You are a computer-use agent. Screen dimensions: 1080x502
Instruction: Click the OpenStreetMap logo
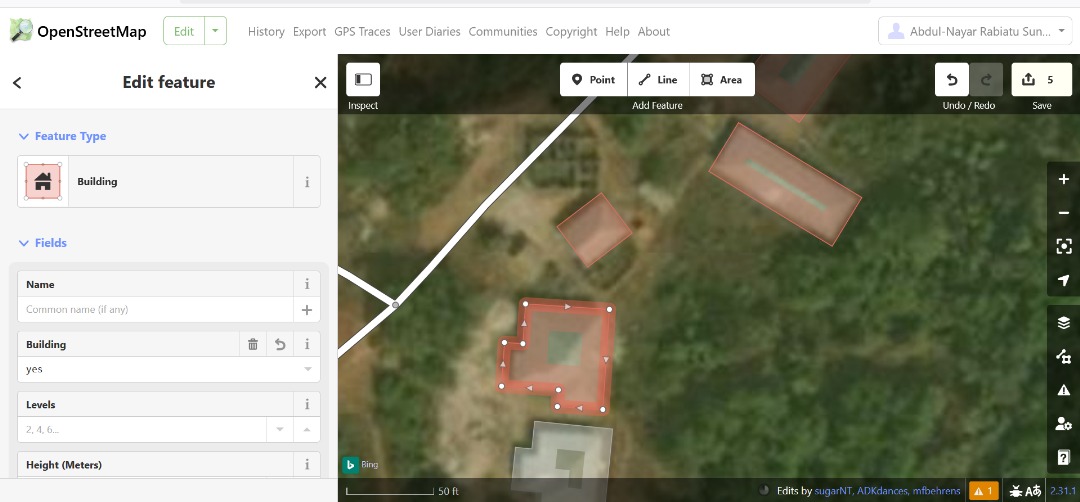pyautogui.click(x=78, y=31)
